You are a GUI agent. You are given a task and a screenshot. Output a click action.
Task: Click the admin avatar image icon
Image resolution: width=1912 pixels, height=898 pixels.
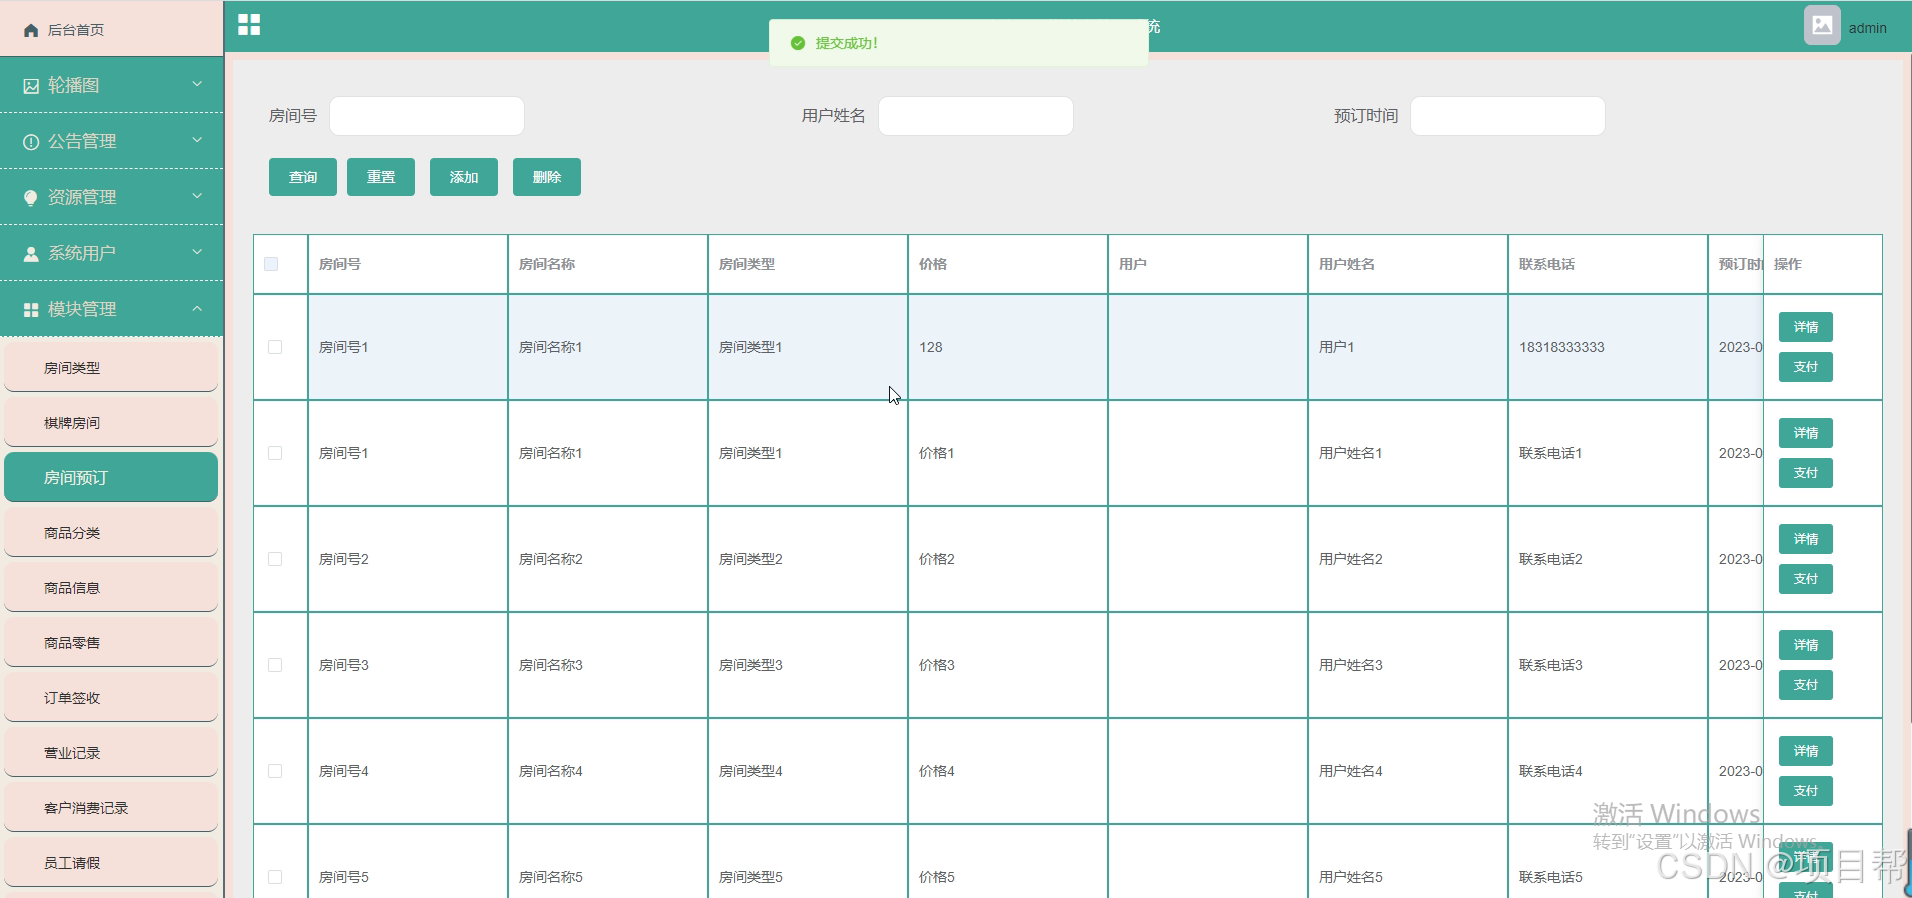coord(1822,25)
